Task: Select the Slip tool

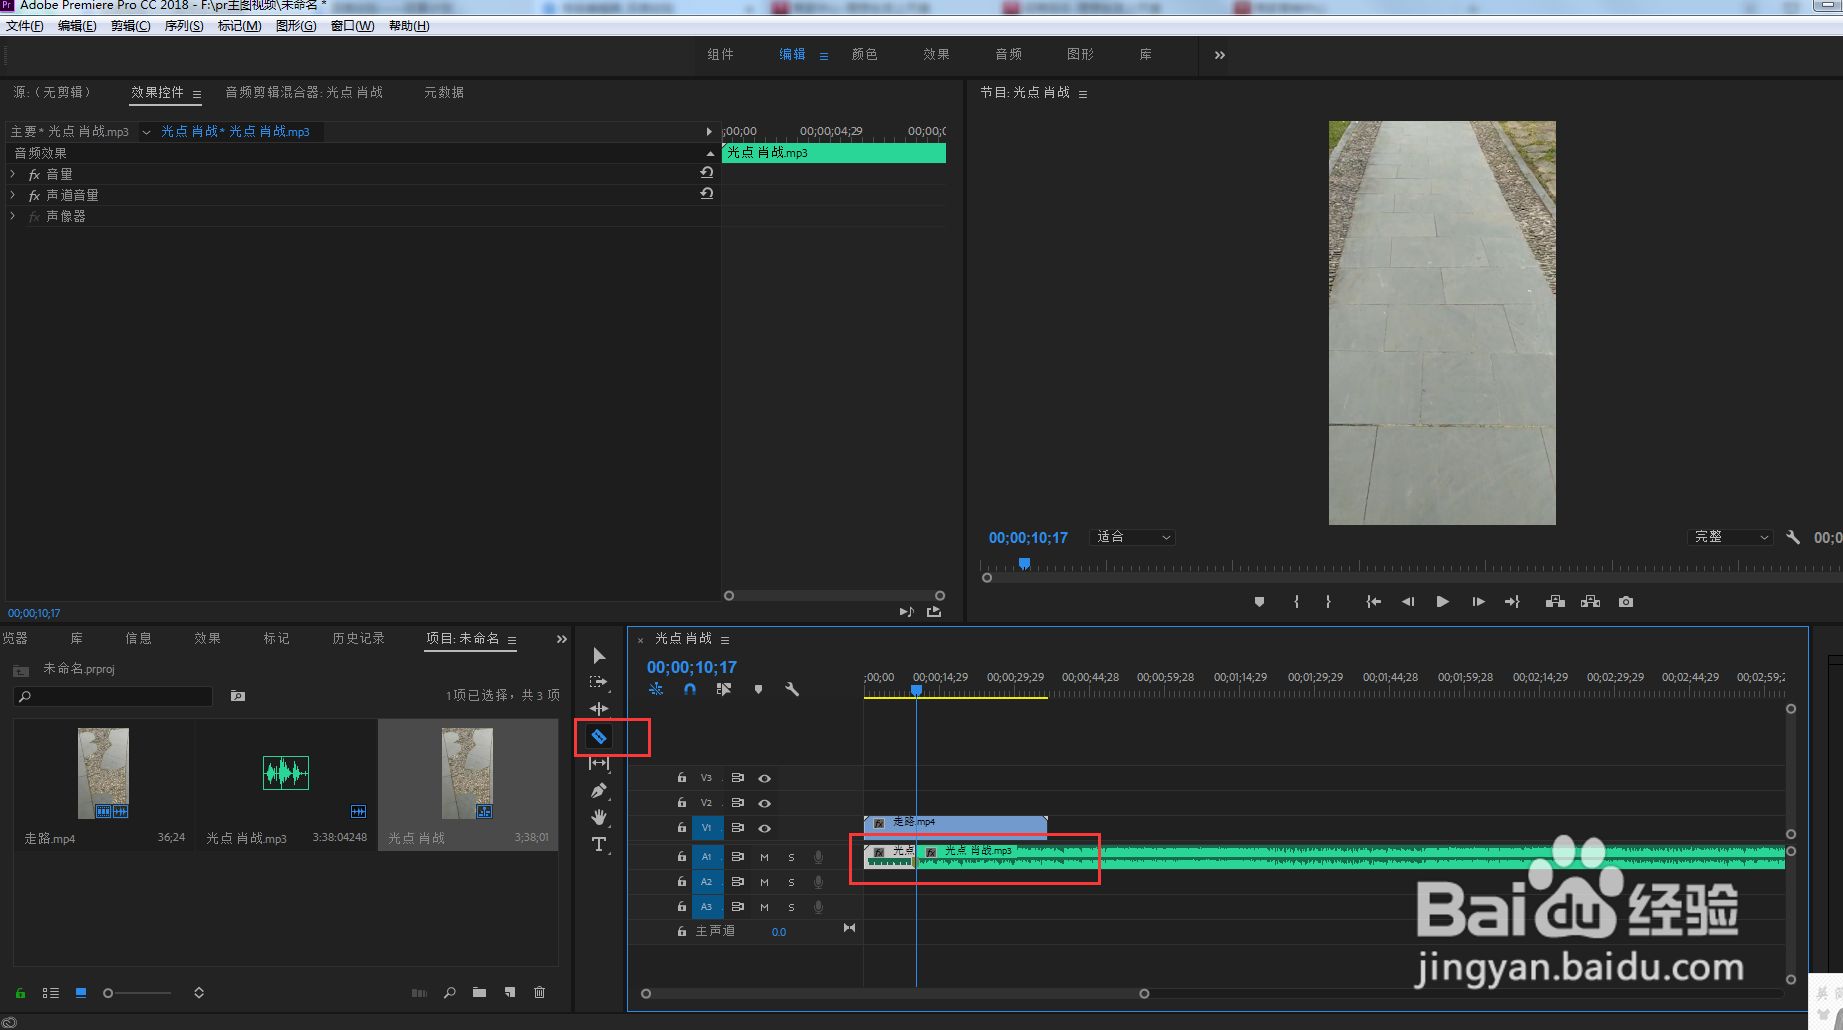Action: pos(599,764)
